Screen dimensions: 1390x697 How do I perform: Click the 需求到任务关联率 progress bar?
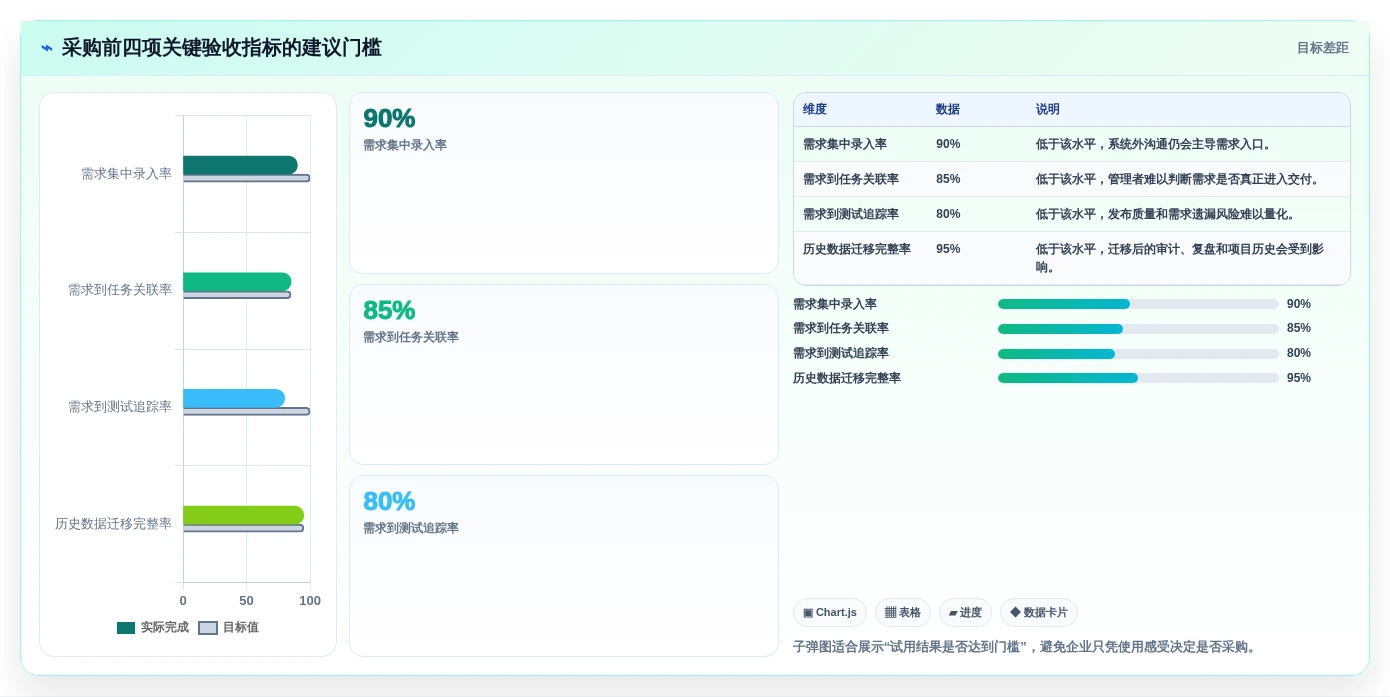pyautogui.click(x=1138, y=328)
